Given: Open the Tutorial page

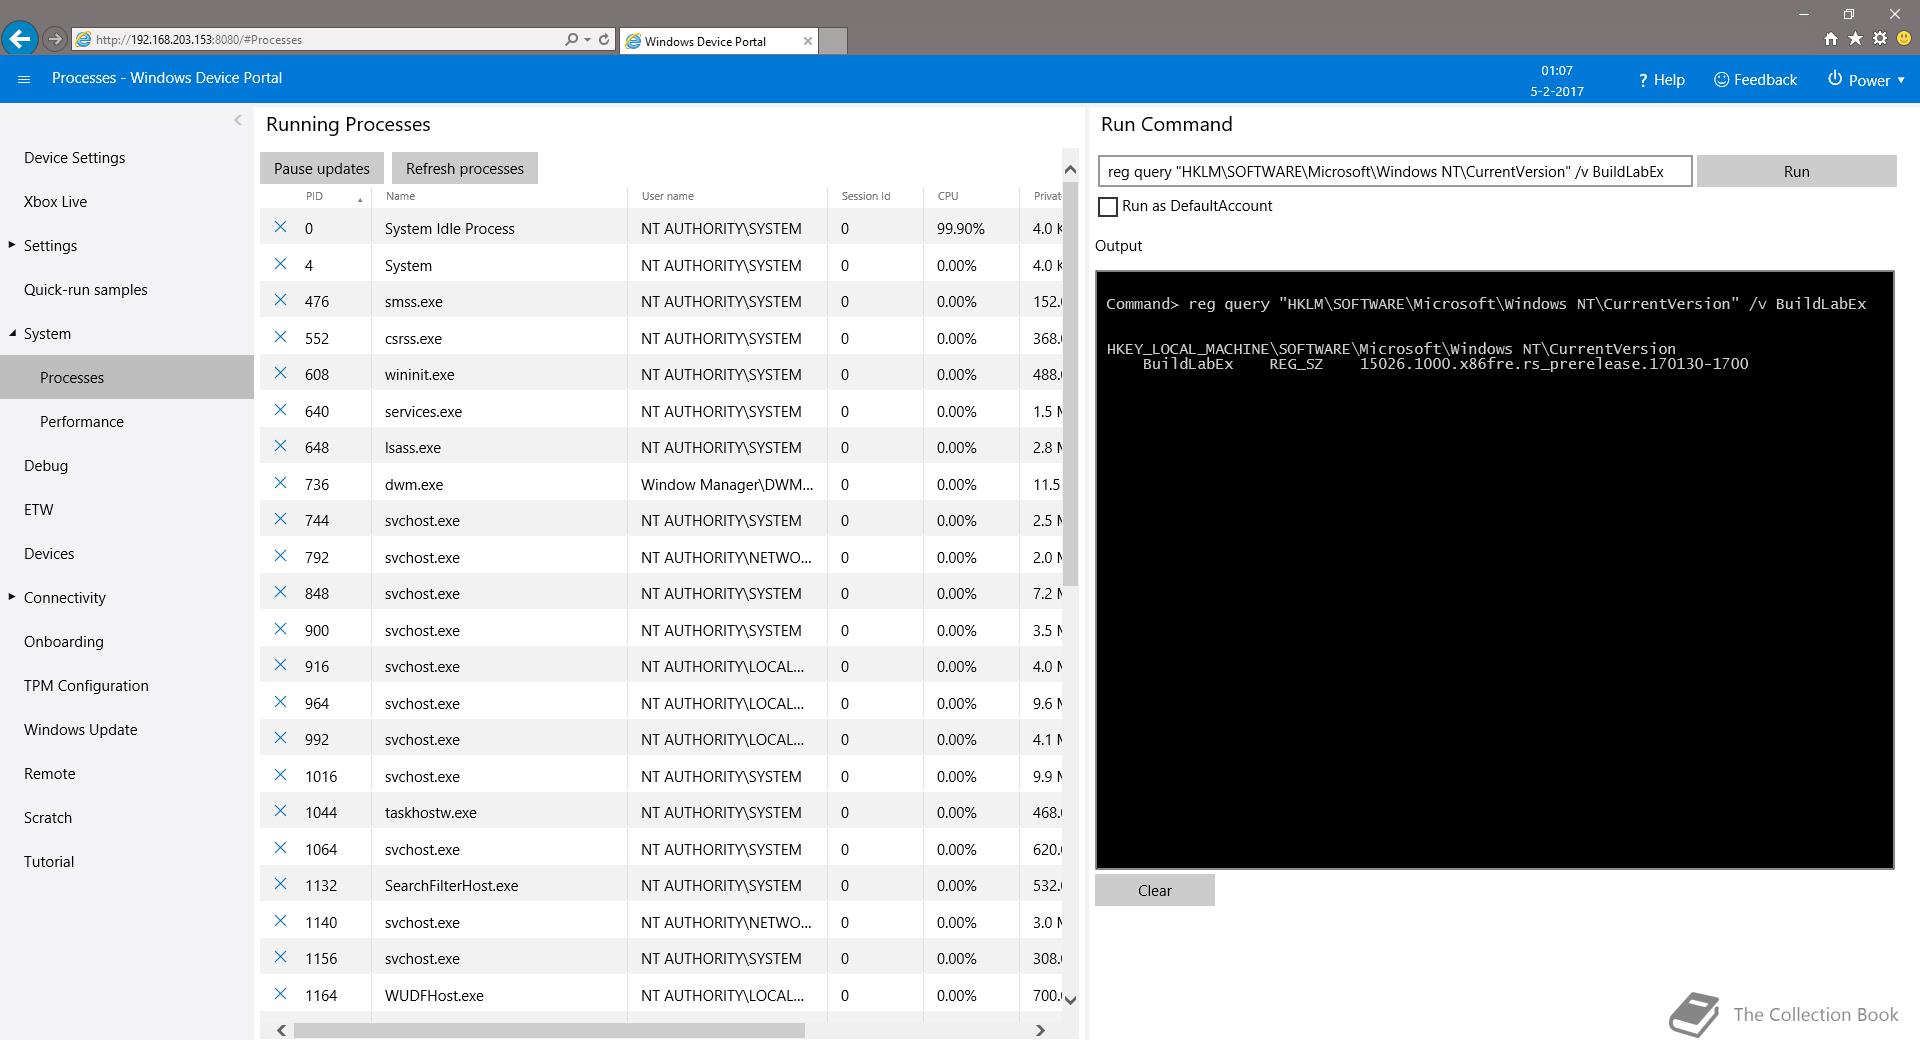Looking at the screenshot, I should 49,862.
